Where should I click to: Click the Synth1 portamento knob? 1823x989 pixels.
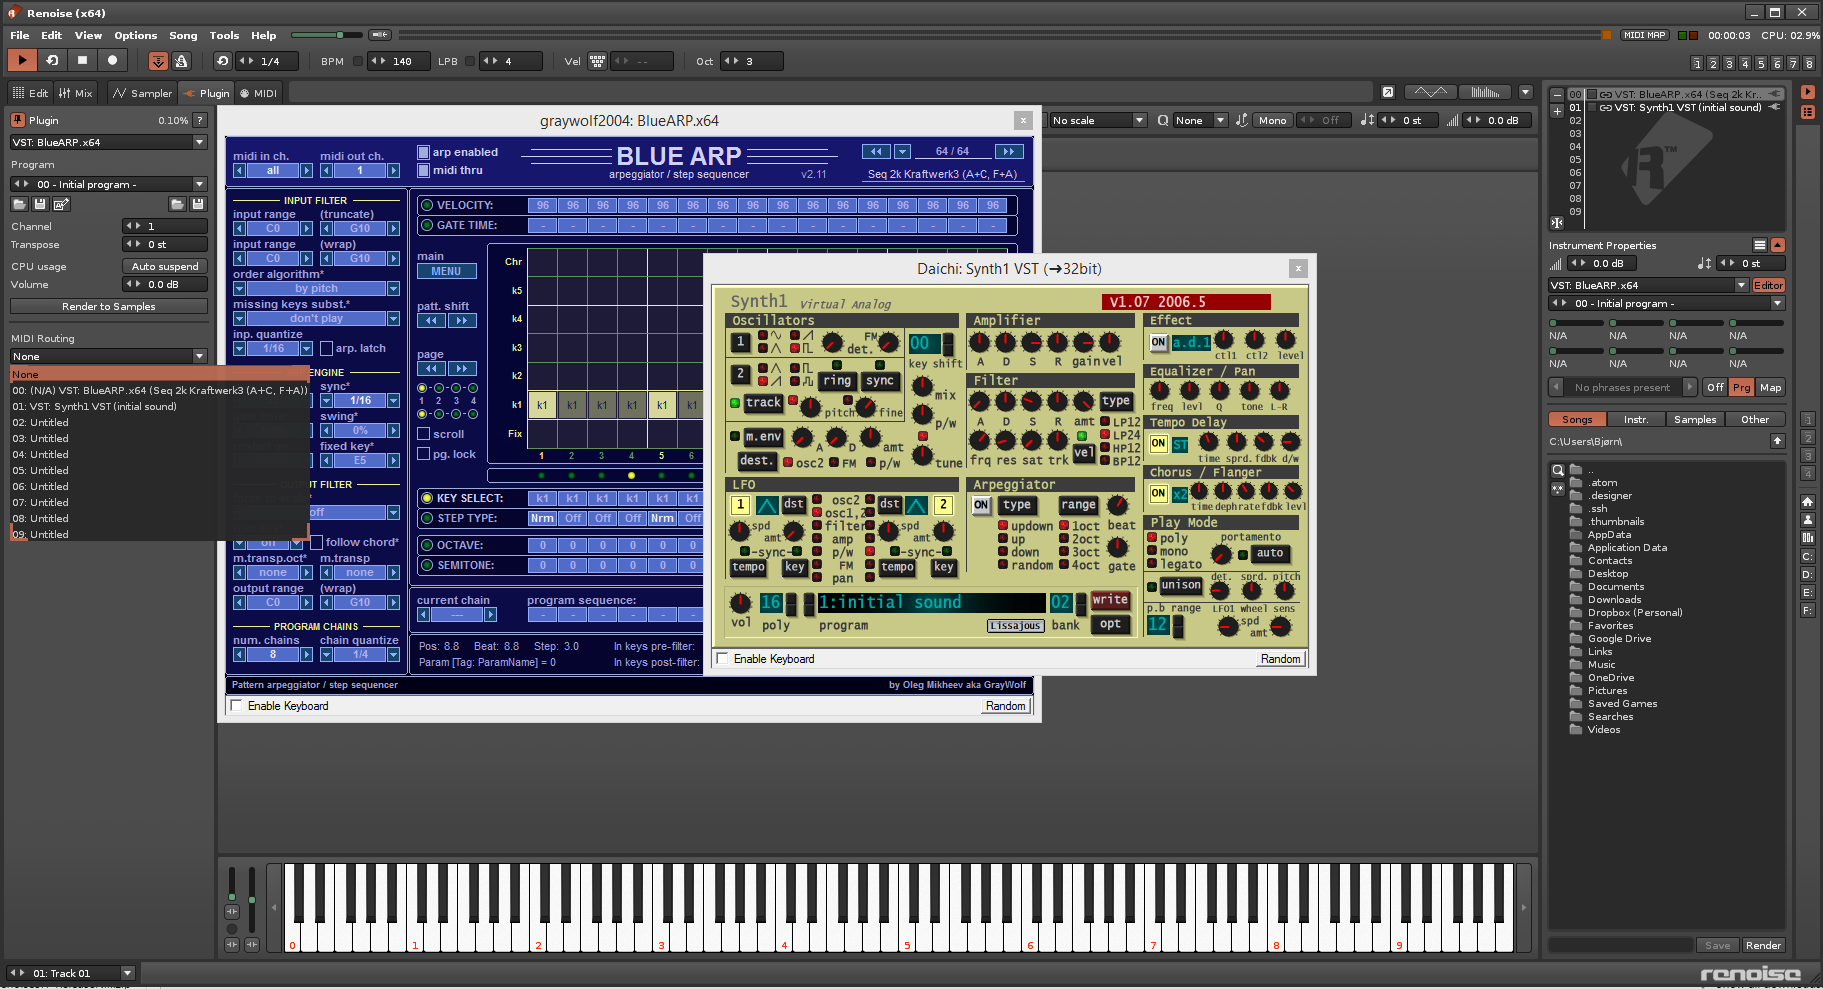coord(1221,554)
